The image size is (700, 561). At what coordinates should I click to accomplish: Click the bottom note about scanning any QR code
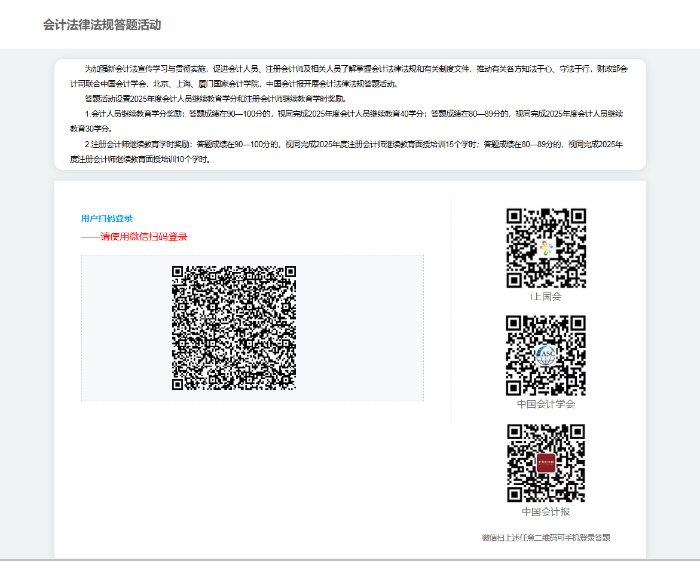pyautogui.click(x=545, y=537)
